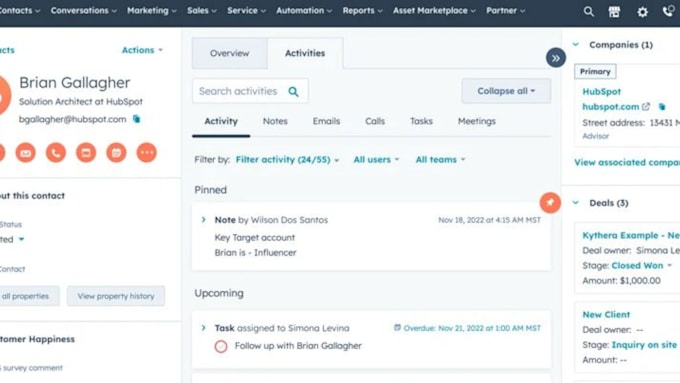The width and height of the screenshot is (680, 383).
Task: Click the orange phone call icon
Action: 56,153
